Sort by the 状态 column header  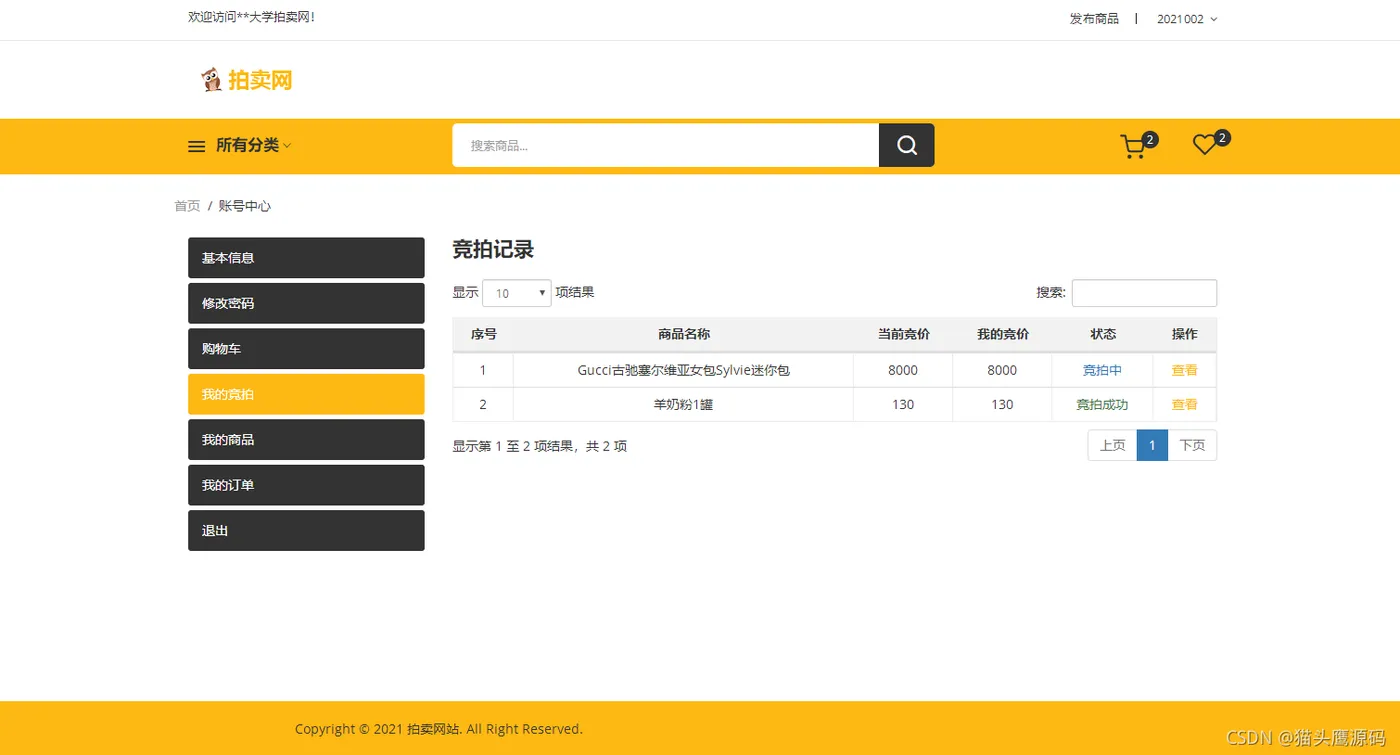1103,334
